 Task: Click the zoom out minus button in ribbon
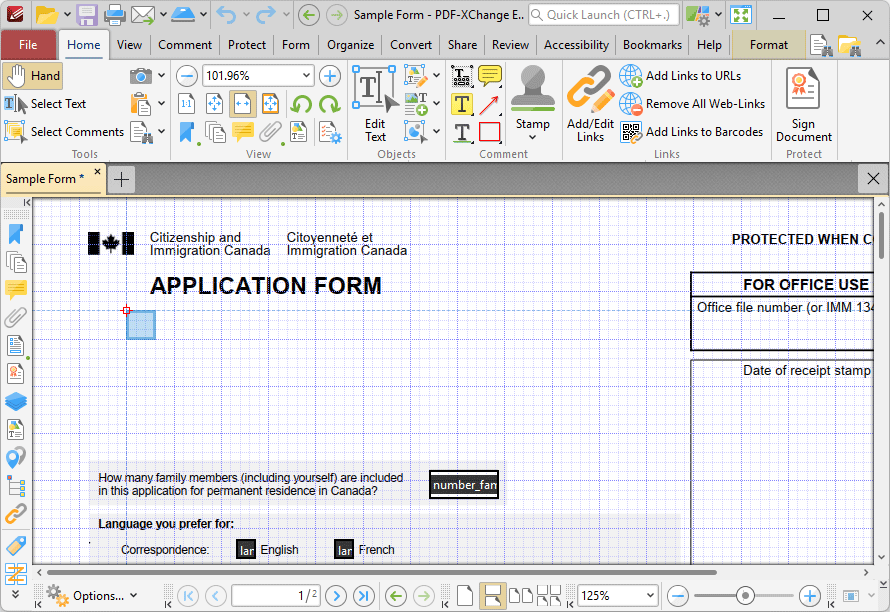(x=186, y=76)
